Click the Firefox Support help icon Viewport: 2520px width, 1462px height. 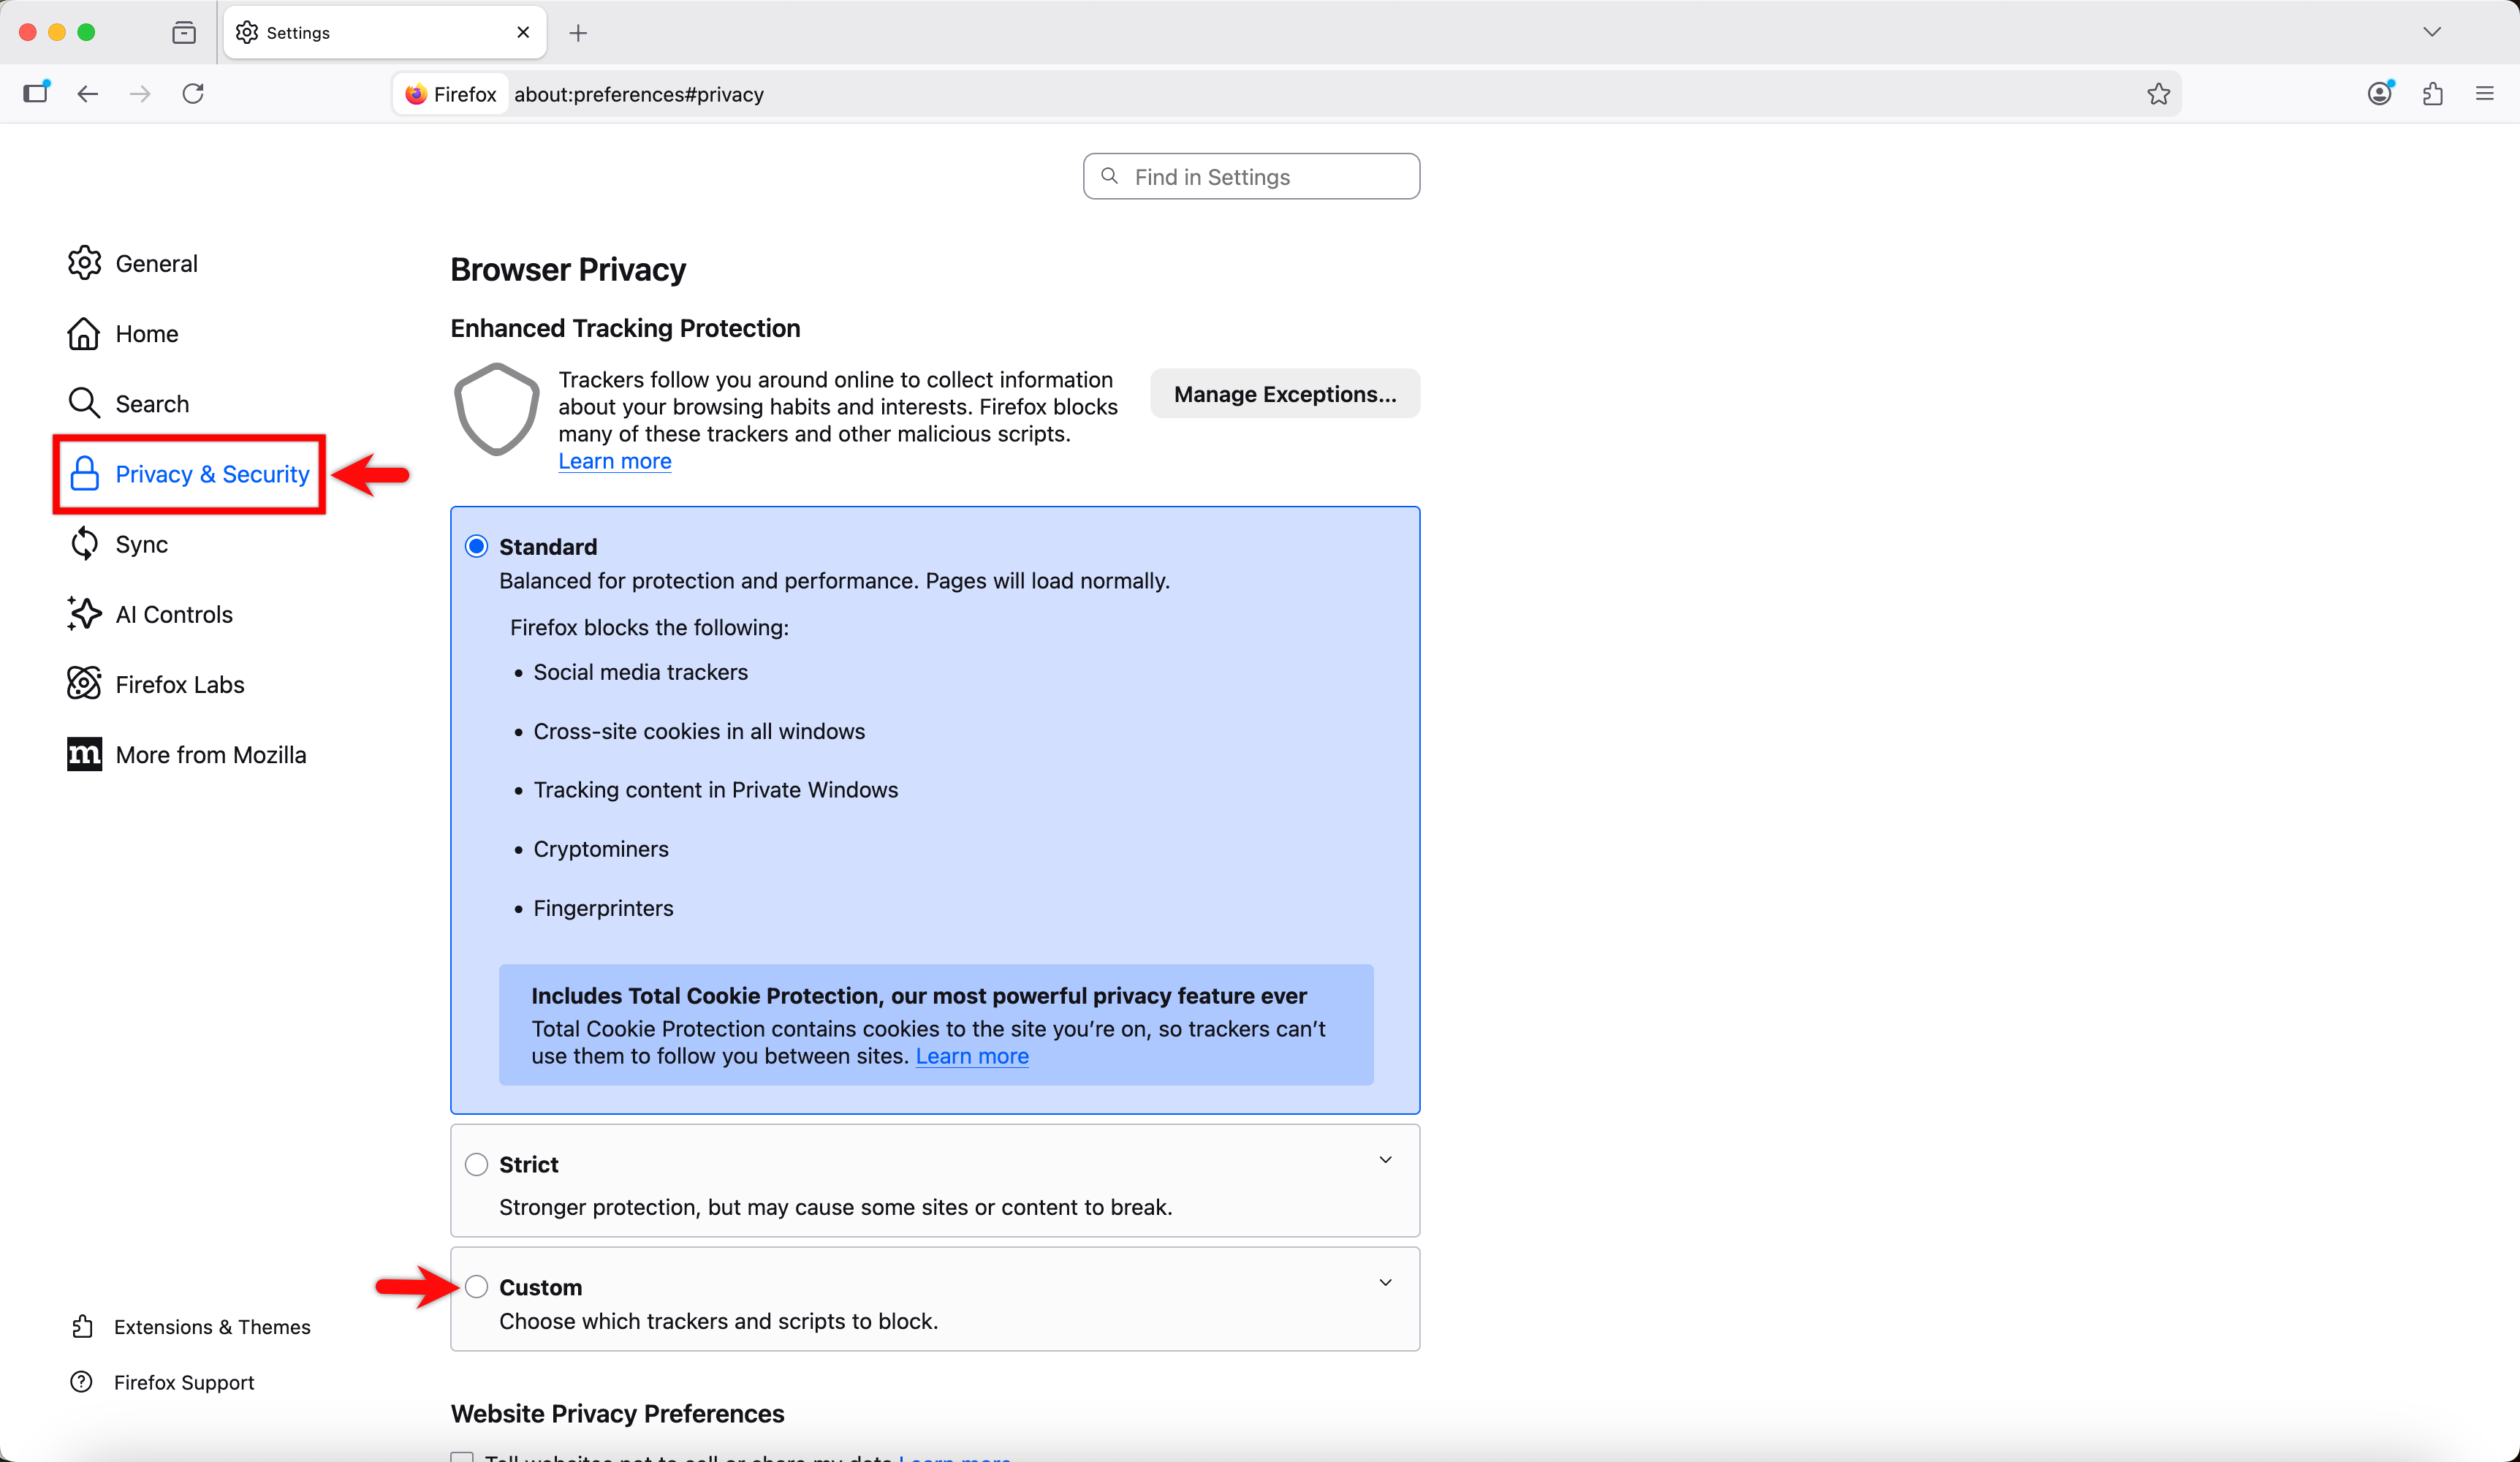(x=82, y=1382)
